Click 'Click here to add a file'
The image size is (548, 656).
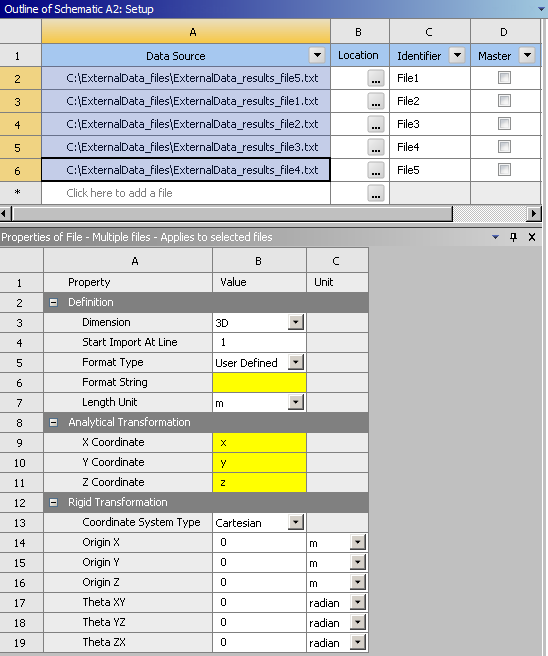coord(119,193)
